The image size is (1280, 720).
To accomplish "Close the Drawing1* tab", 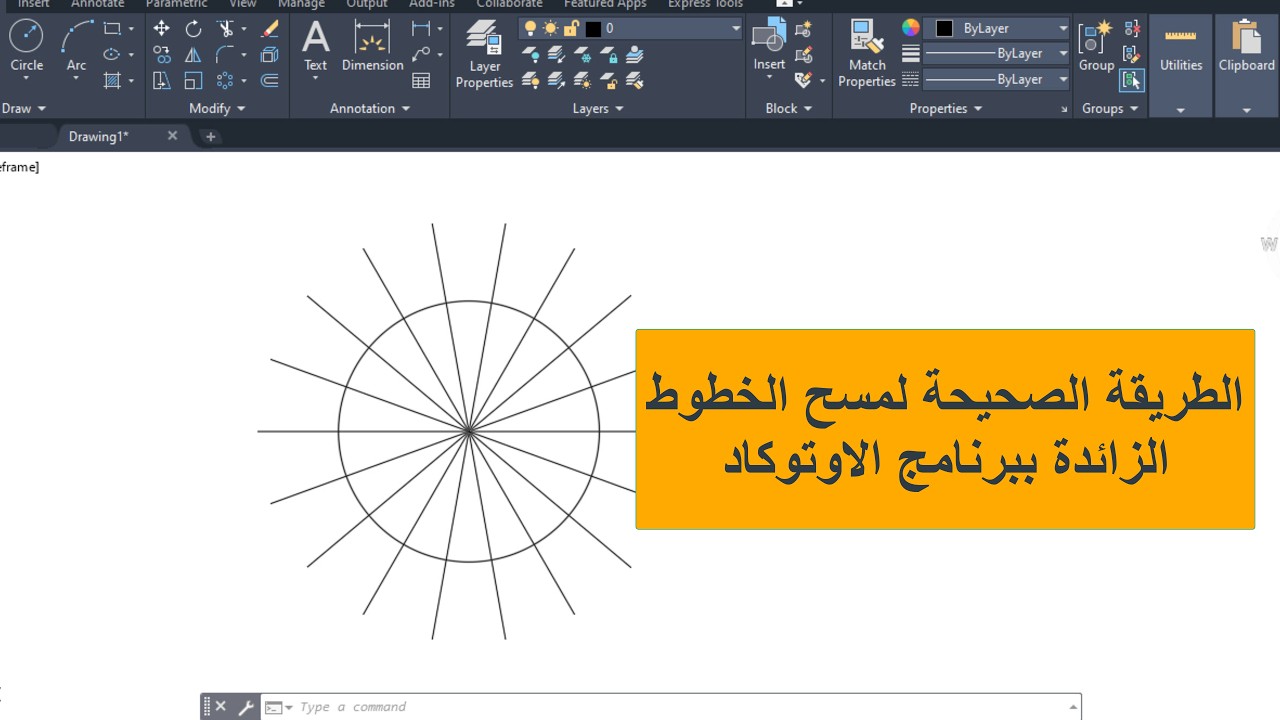I will pos(172,135).
